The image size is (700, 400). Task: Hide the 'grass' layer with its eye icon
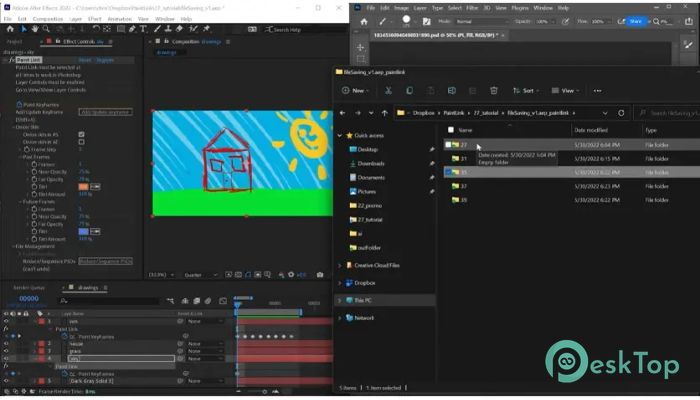point(6,351)
